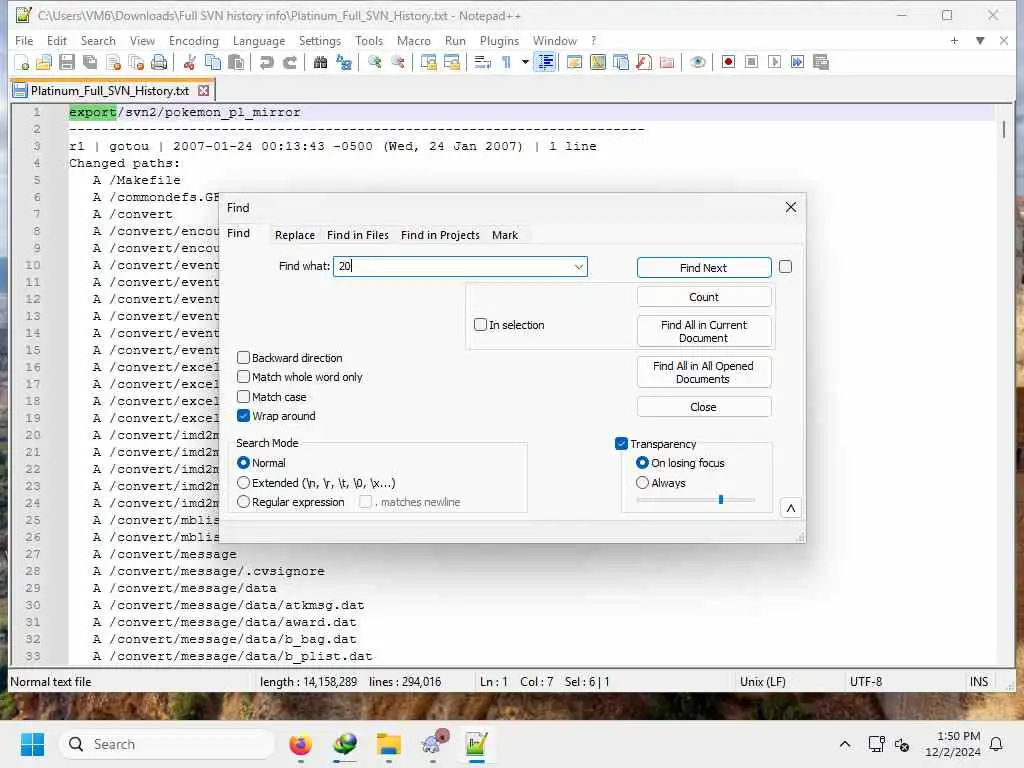Click the Close All toolbar icon
The width and height of the screenshot is (1024, 768).
point(136,63)
